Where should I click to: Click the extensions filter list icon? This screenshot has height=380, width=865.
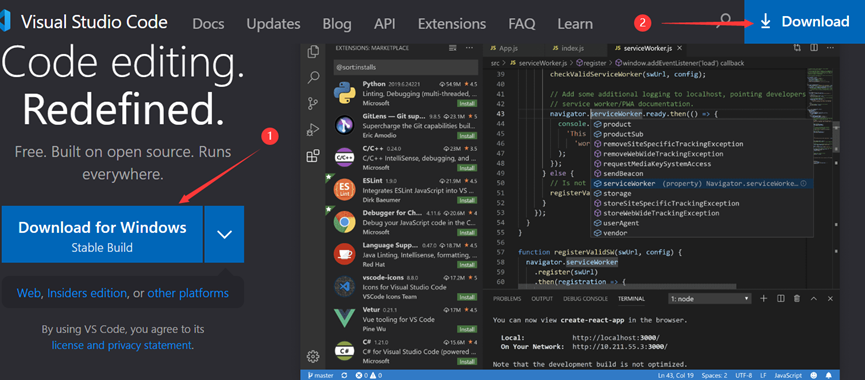(x=453, y=48)
